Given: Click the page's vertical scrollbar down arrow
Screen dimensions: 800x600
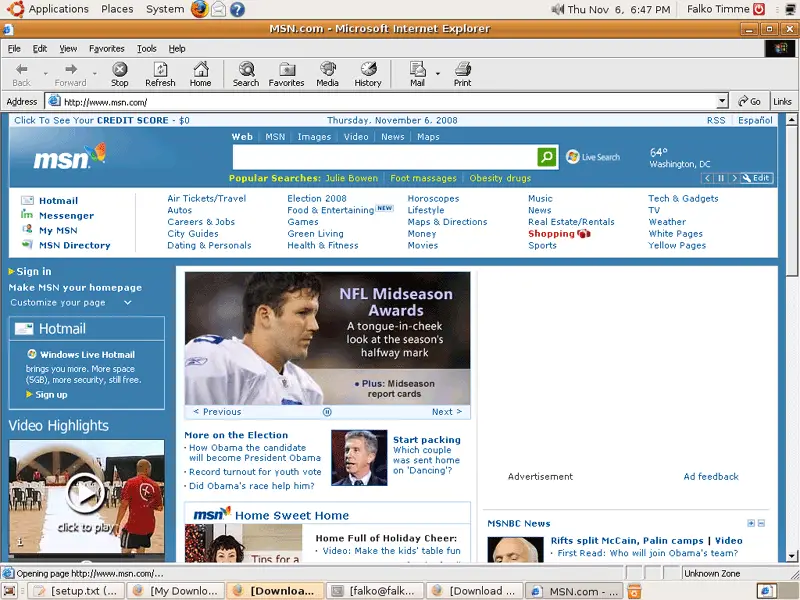Looking at the screenshot, I should tap(793, 555).
